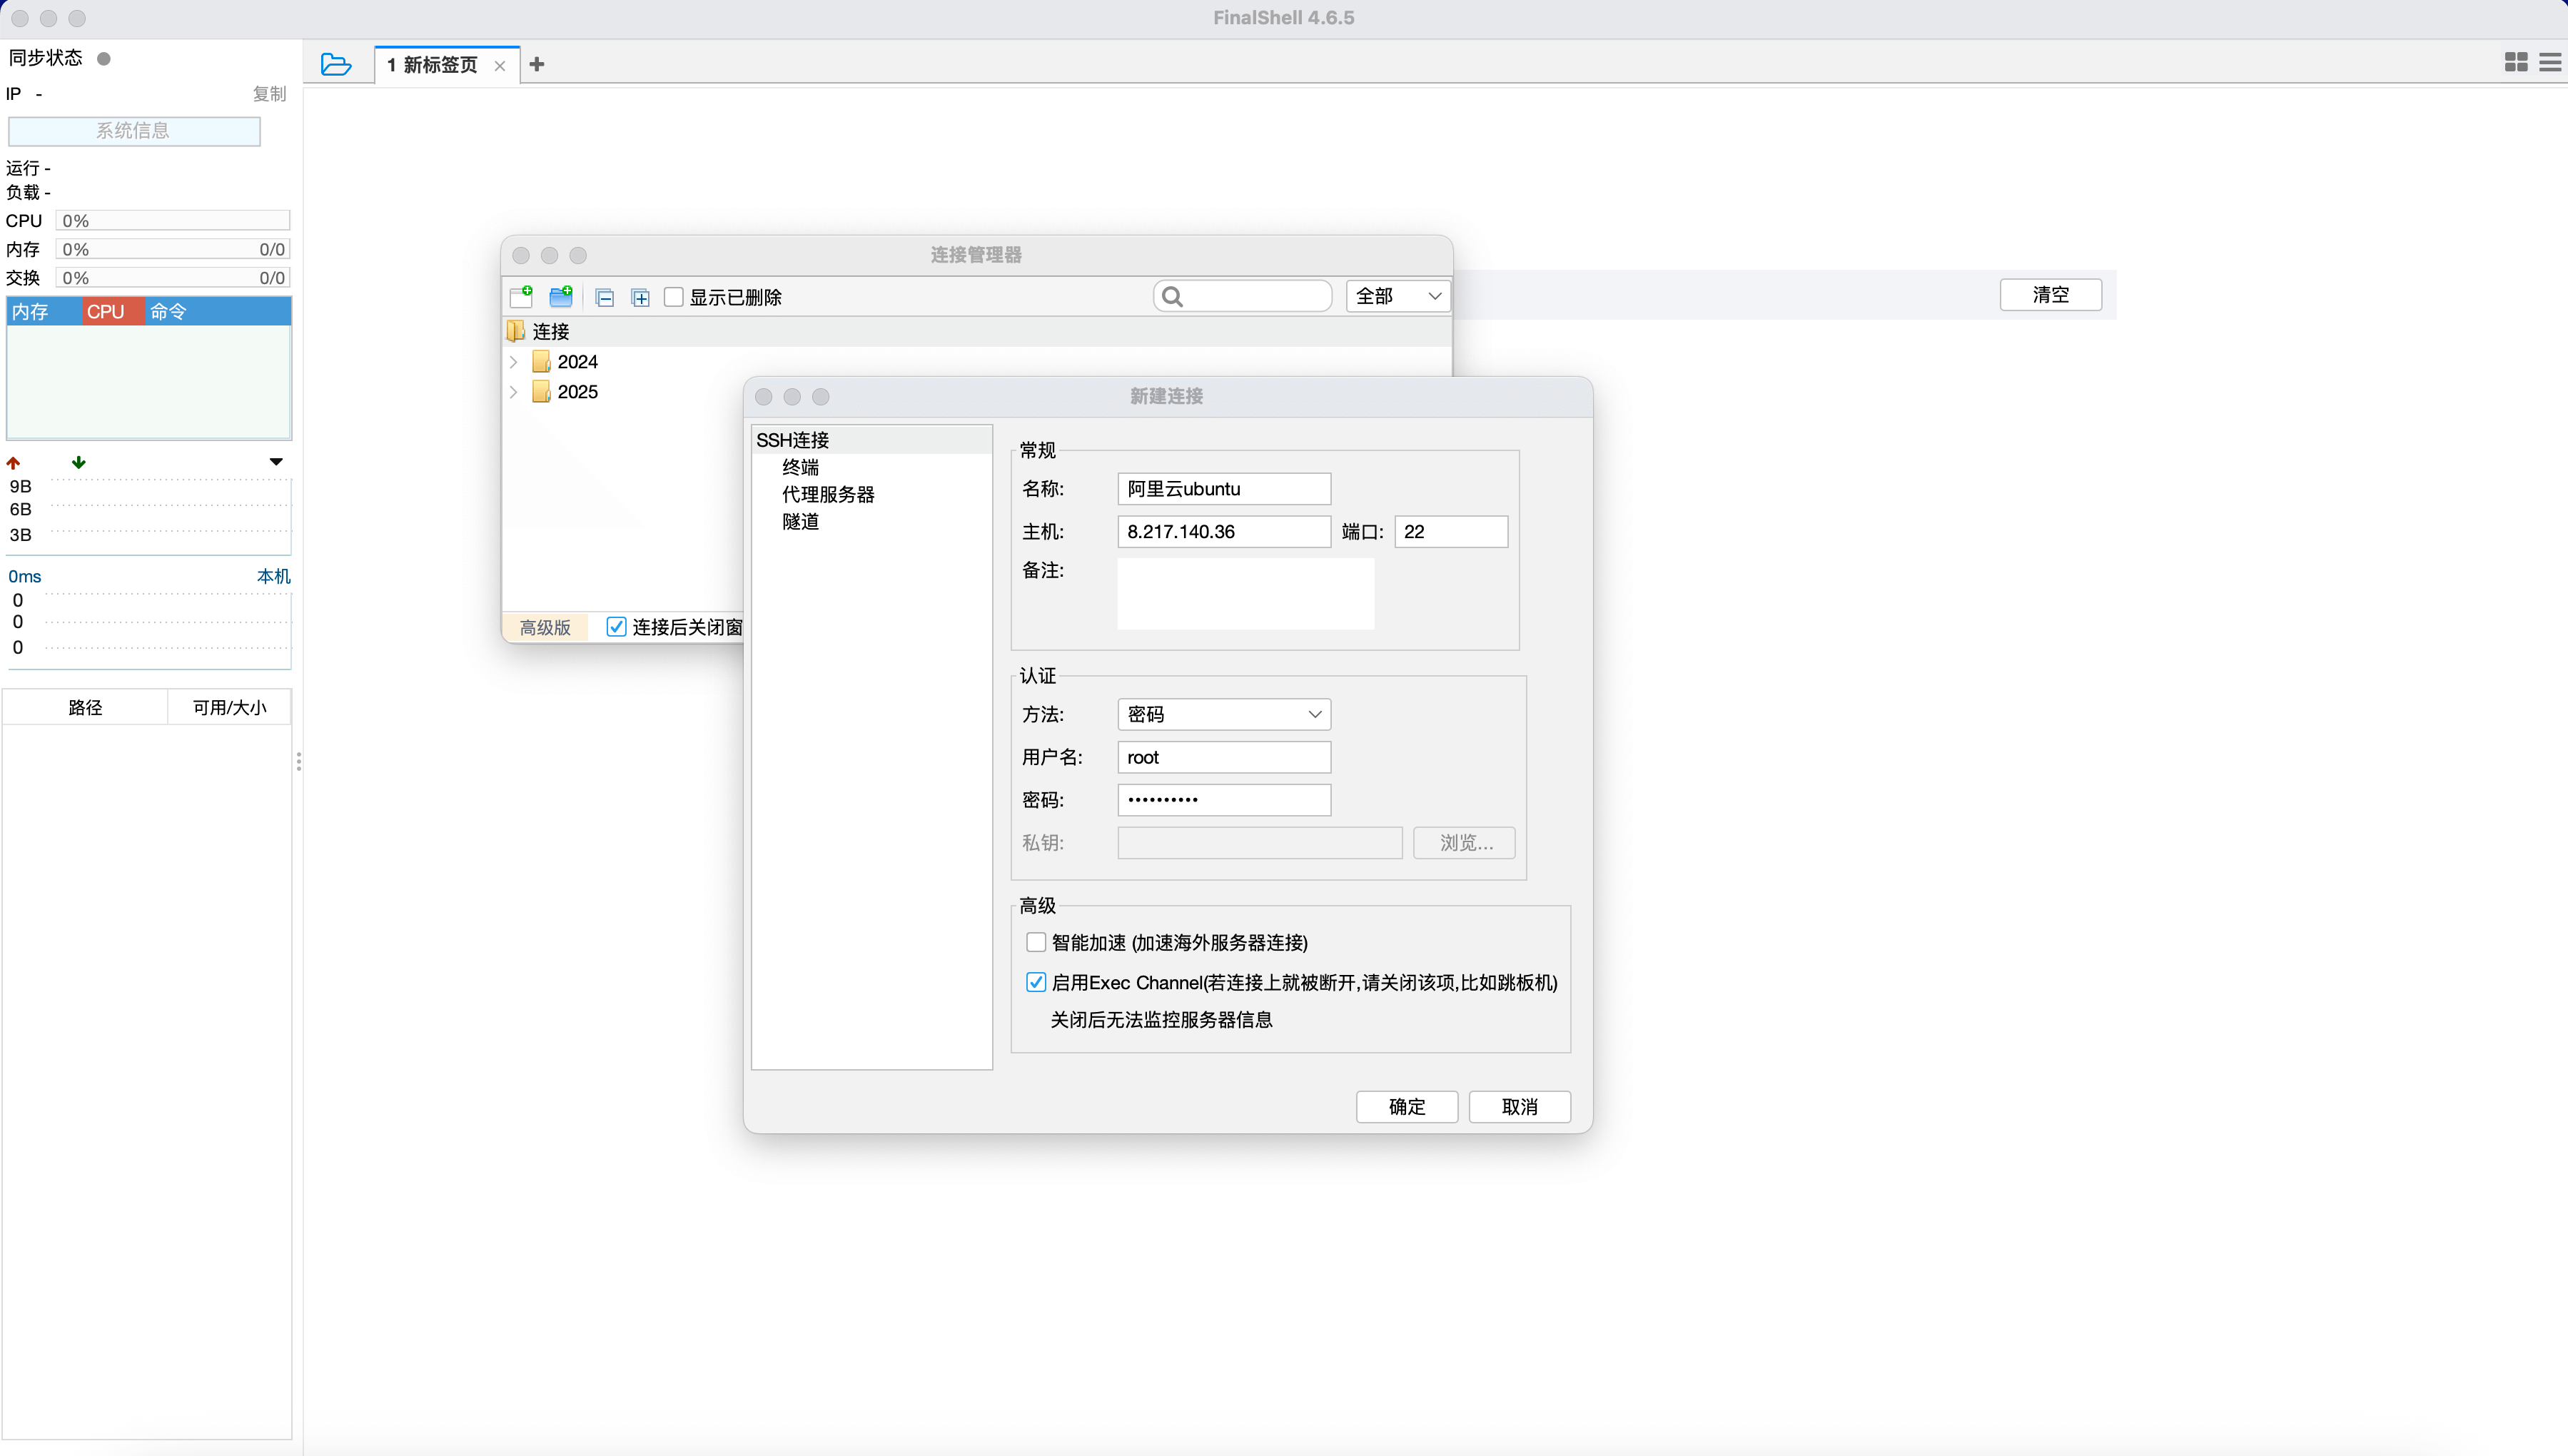2568x1456 pixels.
Task: Open the connection manager folder icon
Action: click(336, 65)
